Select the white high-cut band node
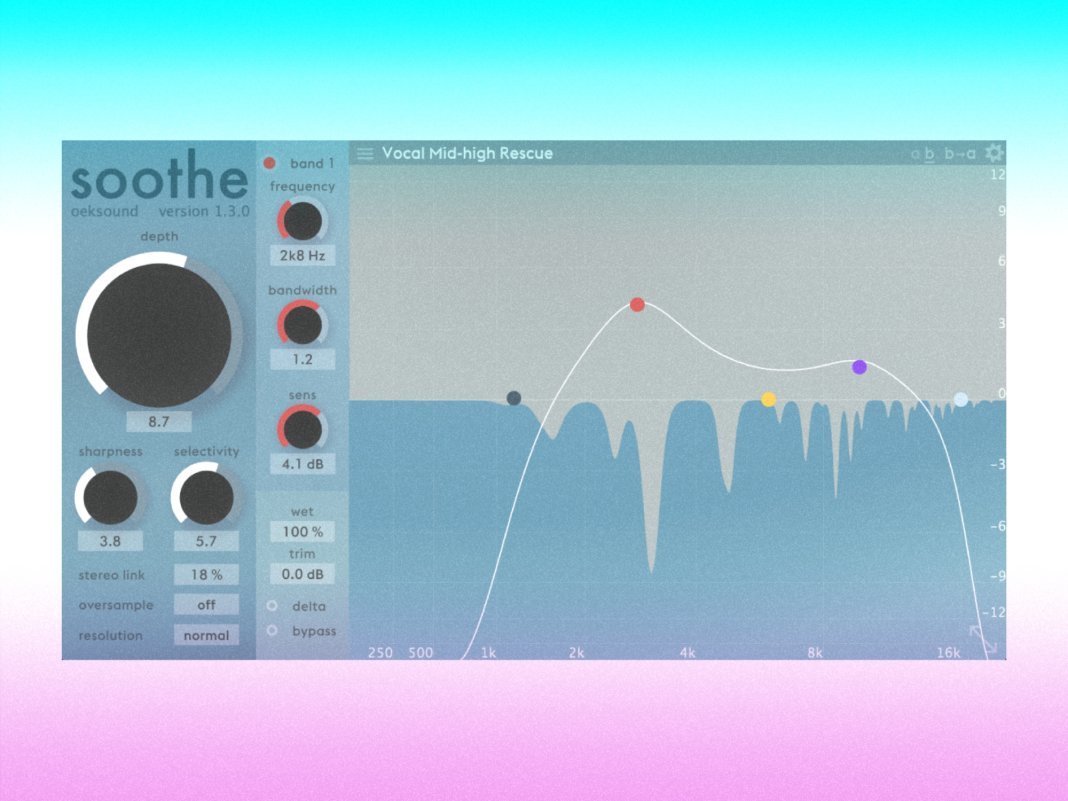 [961, 399]
